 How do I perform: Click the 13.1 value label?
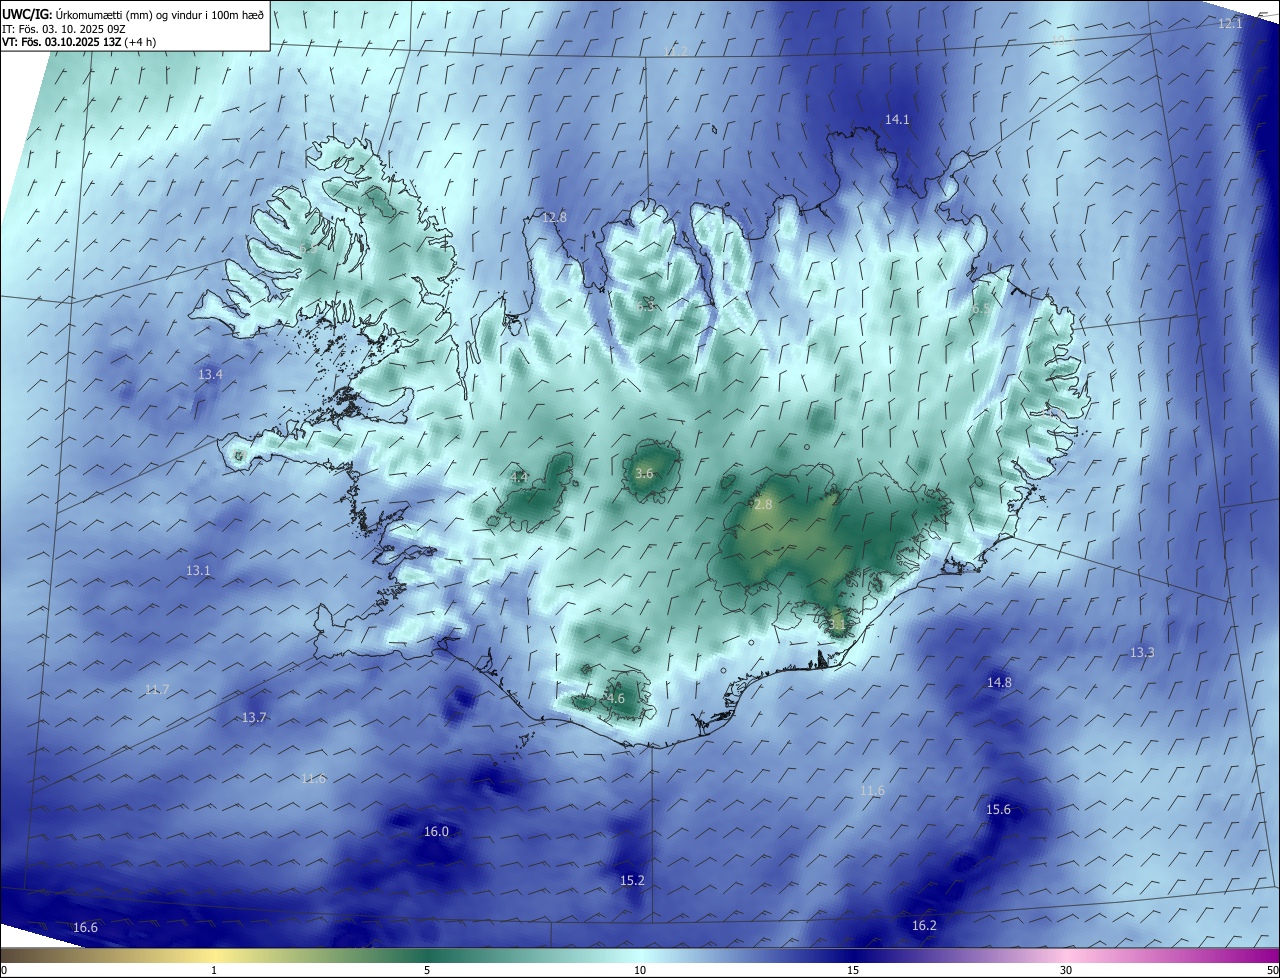click(x=198, y=571)
